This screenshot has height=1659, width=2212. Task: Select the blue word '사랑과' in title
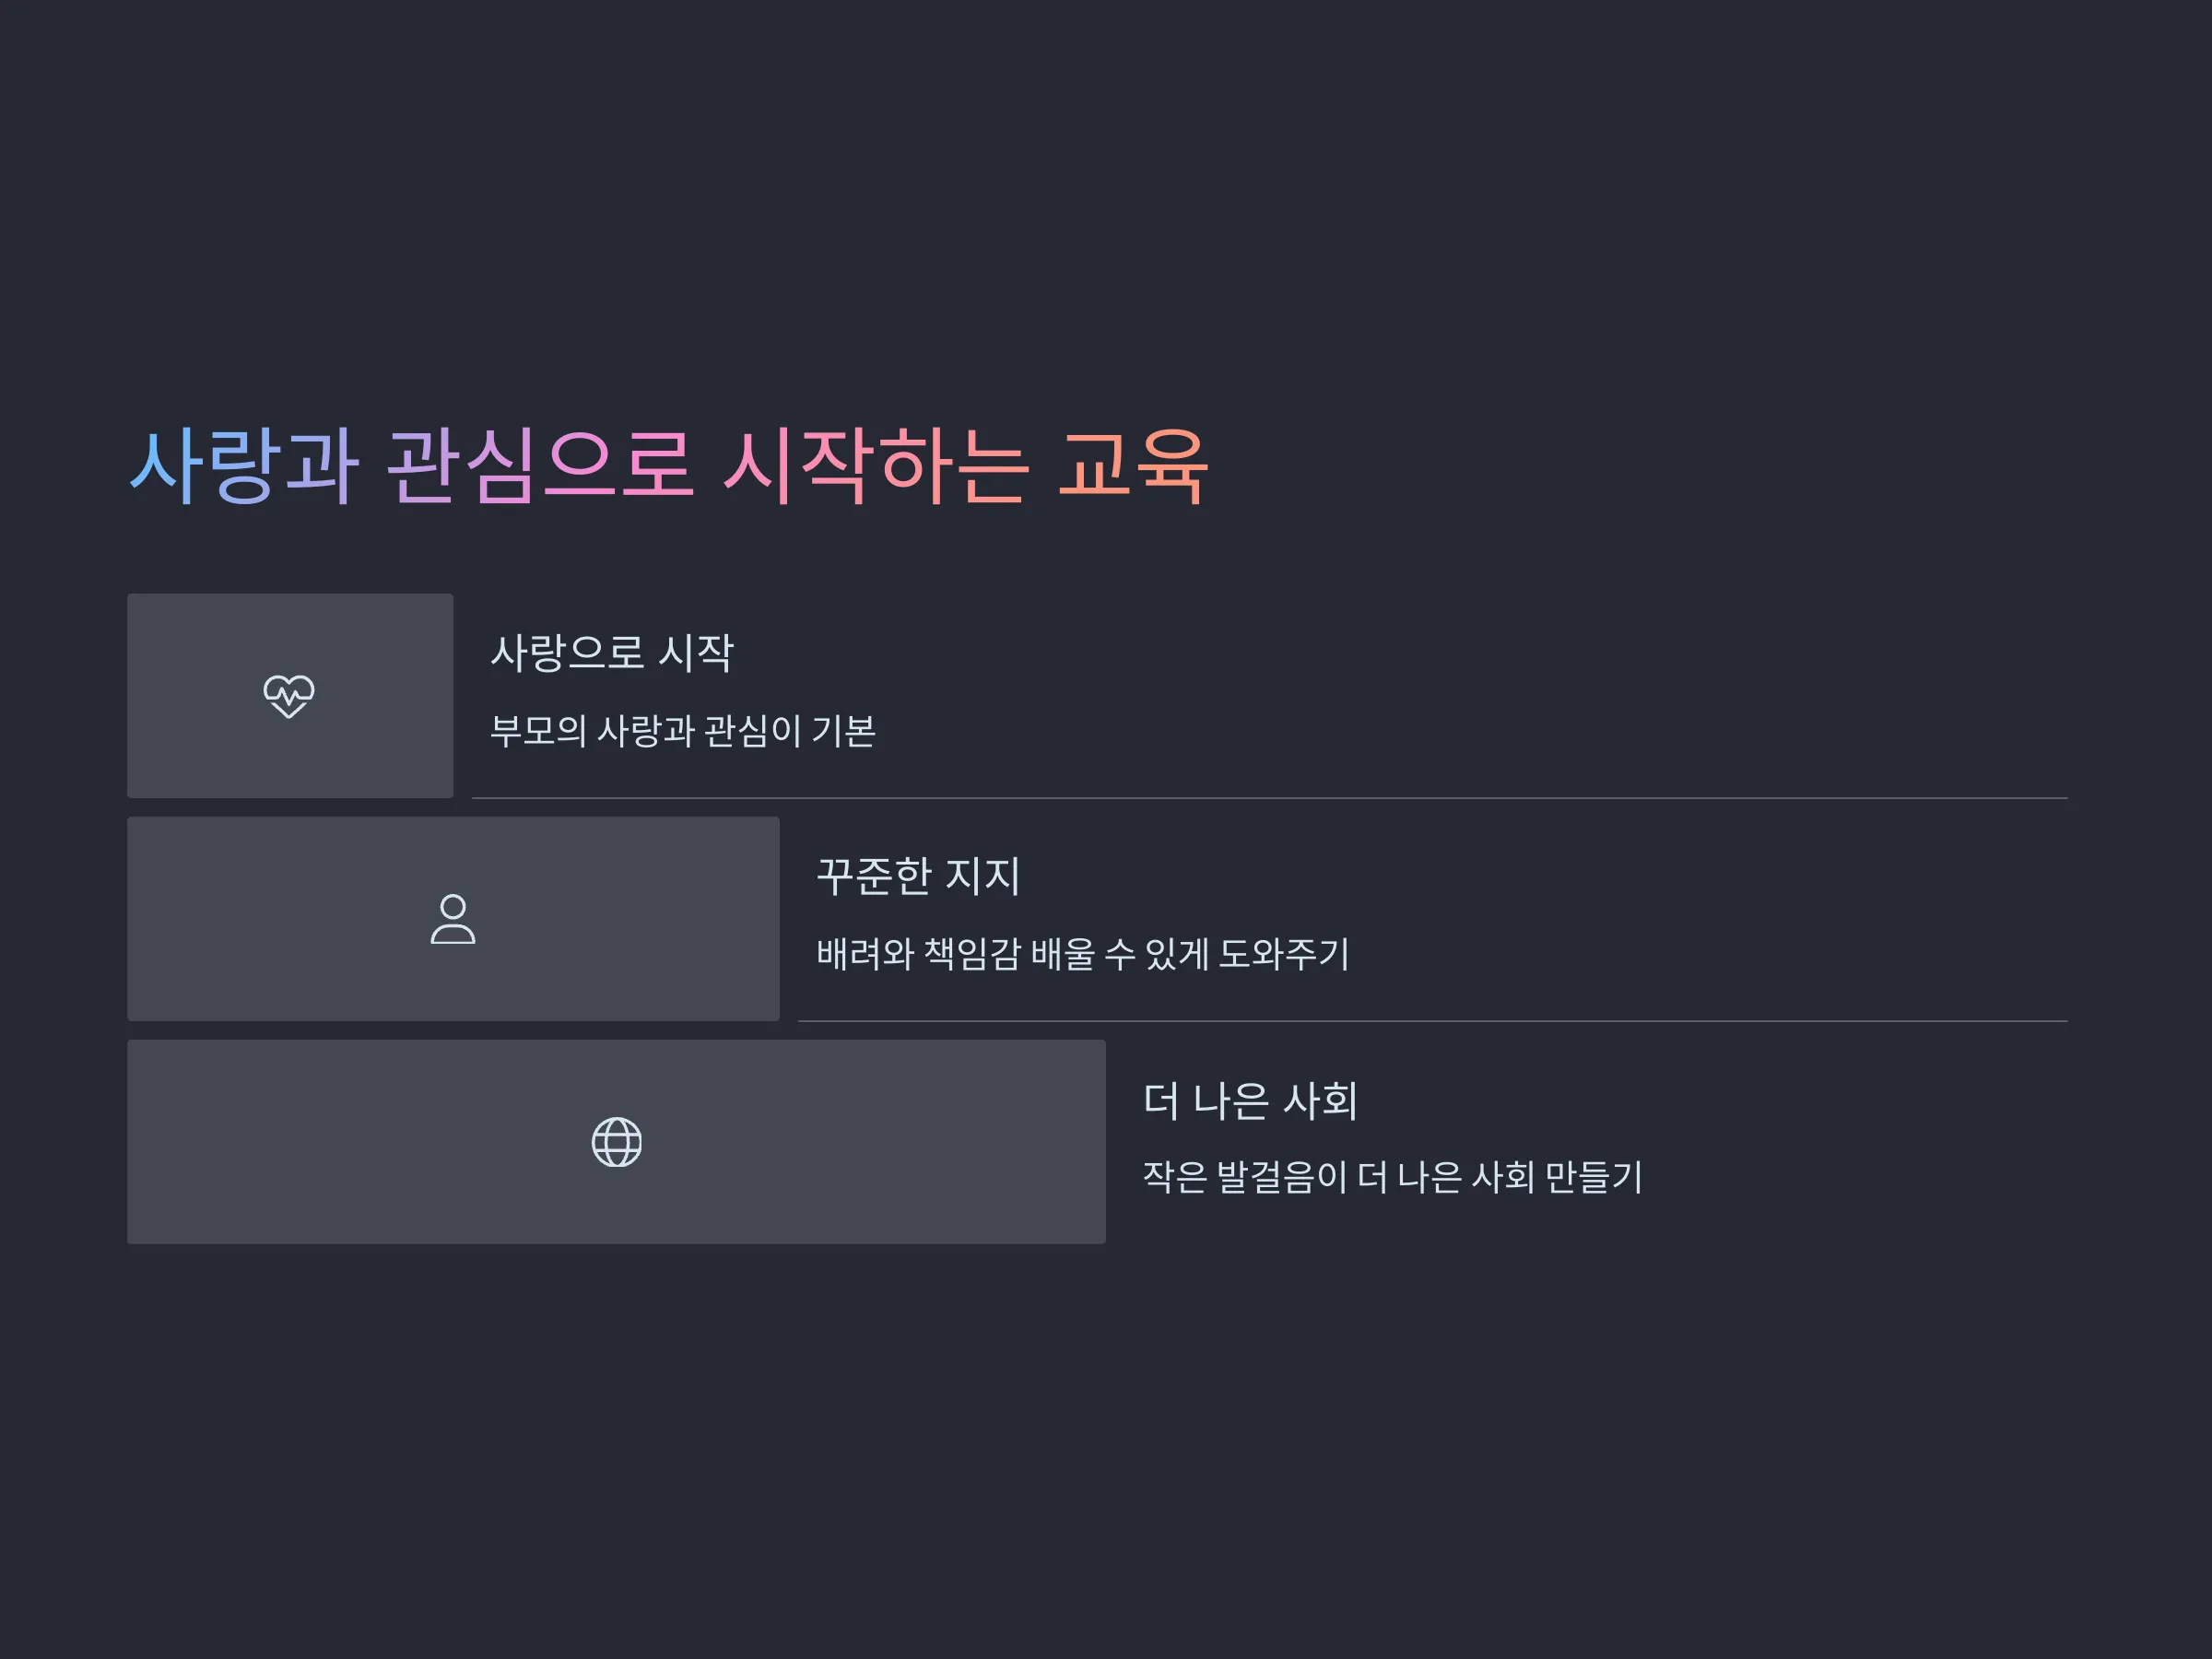click(244, 466)
